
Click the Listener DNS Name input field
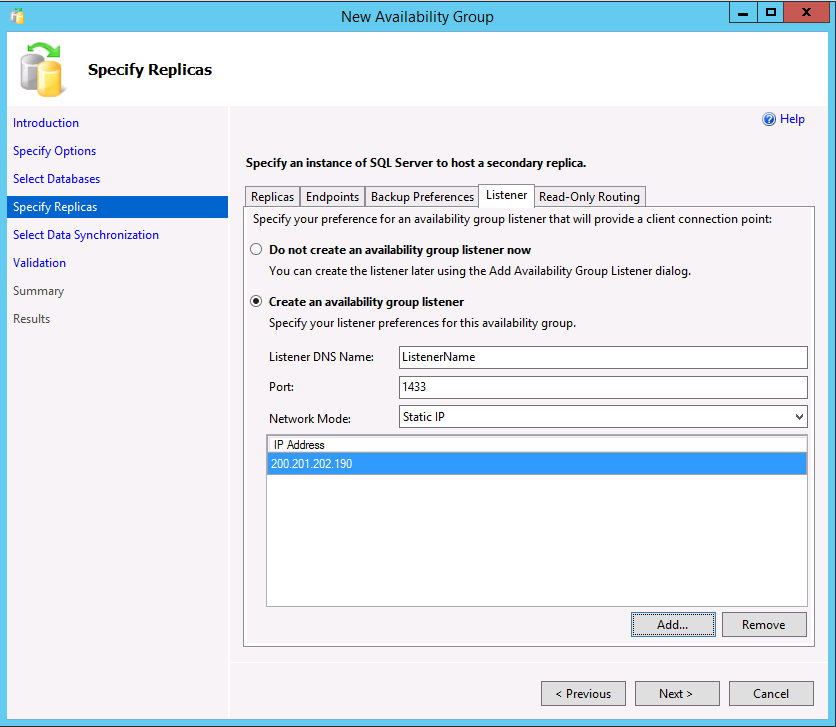[600, 357]
